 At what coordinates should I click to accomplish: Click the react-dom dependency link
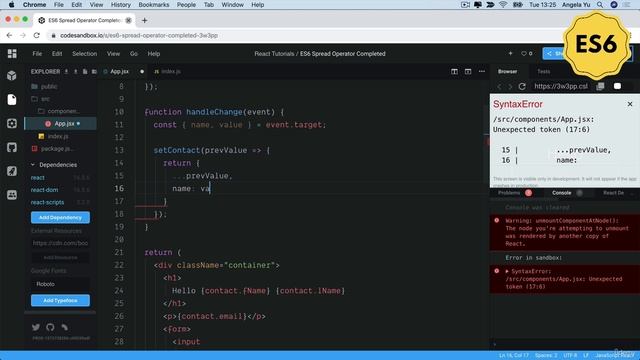44,190
